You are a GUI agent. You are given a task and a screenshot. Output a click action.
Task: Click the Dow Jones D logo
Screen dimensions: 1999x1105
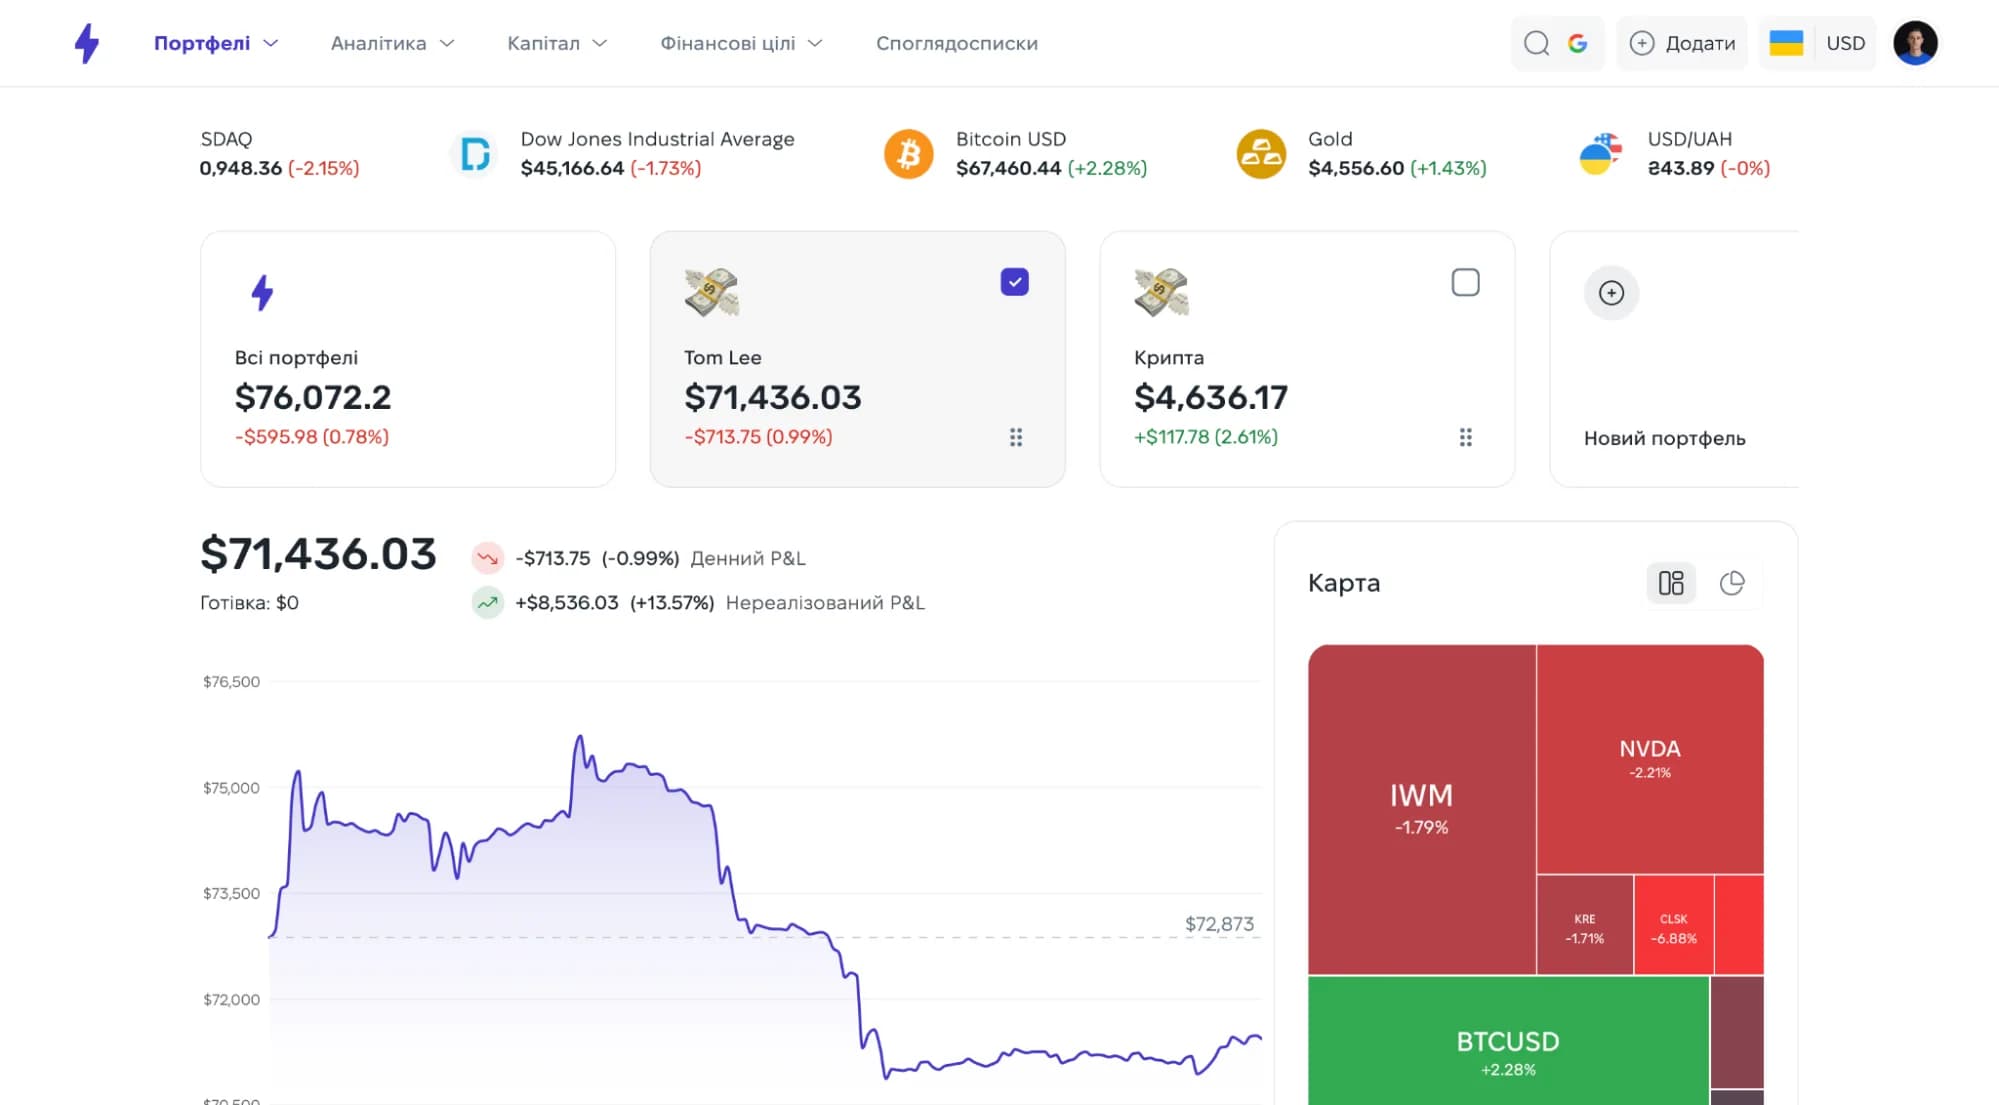point(474,154)
